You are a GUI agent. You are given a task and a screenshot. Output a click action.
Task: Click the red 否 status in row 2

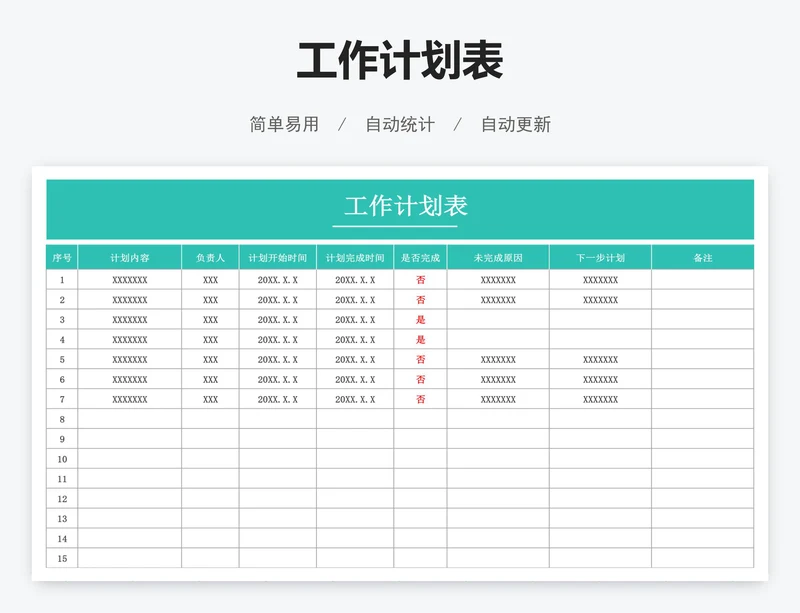pyautogui.click(x=420, y=300)
